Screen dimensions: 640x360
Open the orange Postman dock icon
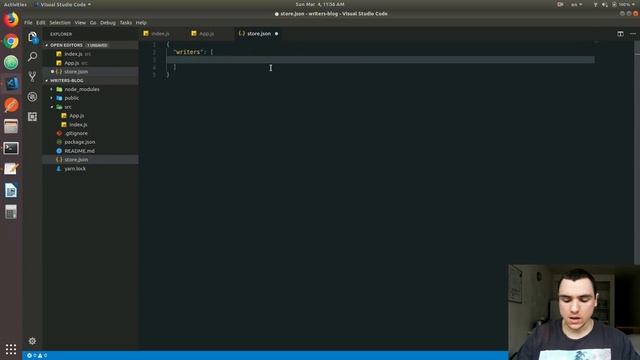11,105
